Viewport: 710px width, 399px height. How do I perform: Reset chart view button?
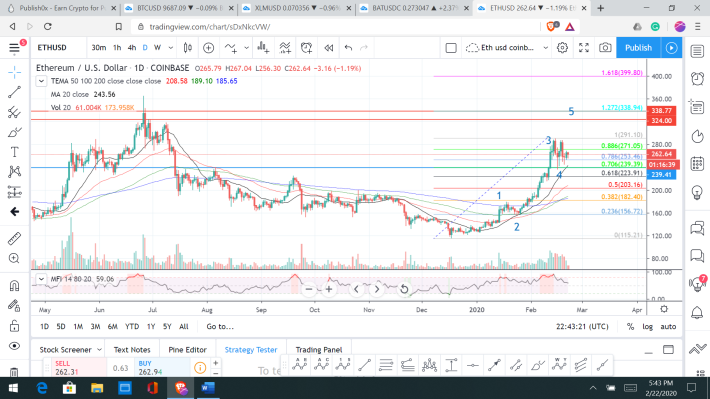(404, 289)
